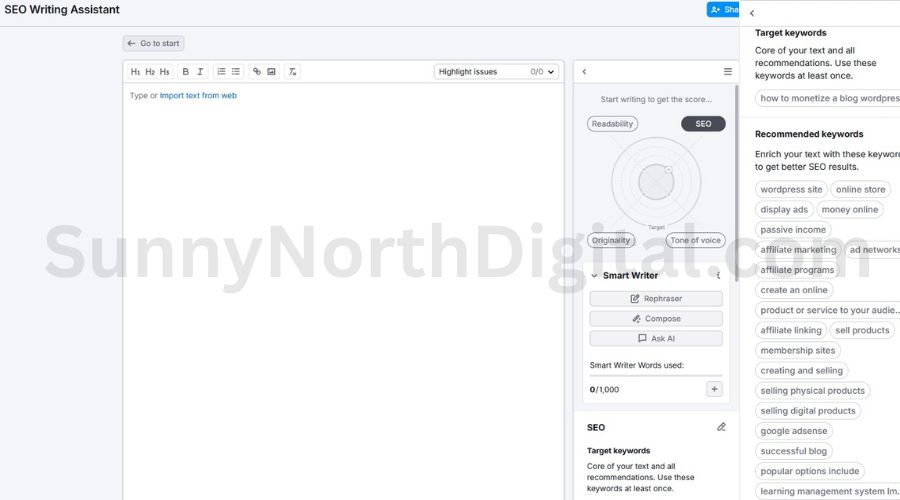Click the 'affiliate marketing' keyword chip
This screenshot has width=900, height=500.
798,250
